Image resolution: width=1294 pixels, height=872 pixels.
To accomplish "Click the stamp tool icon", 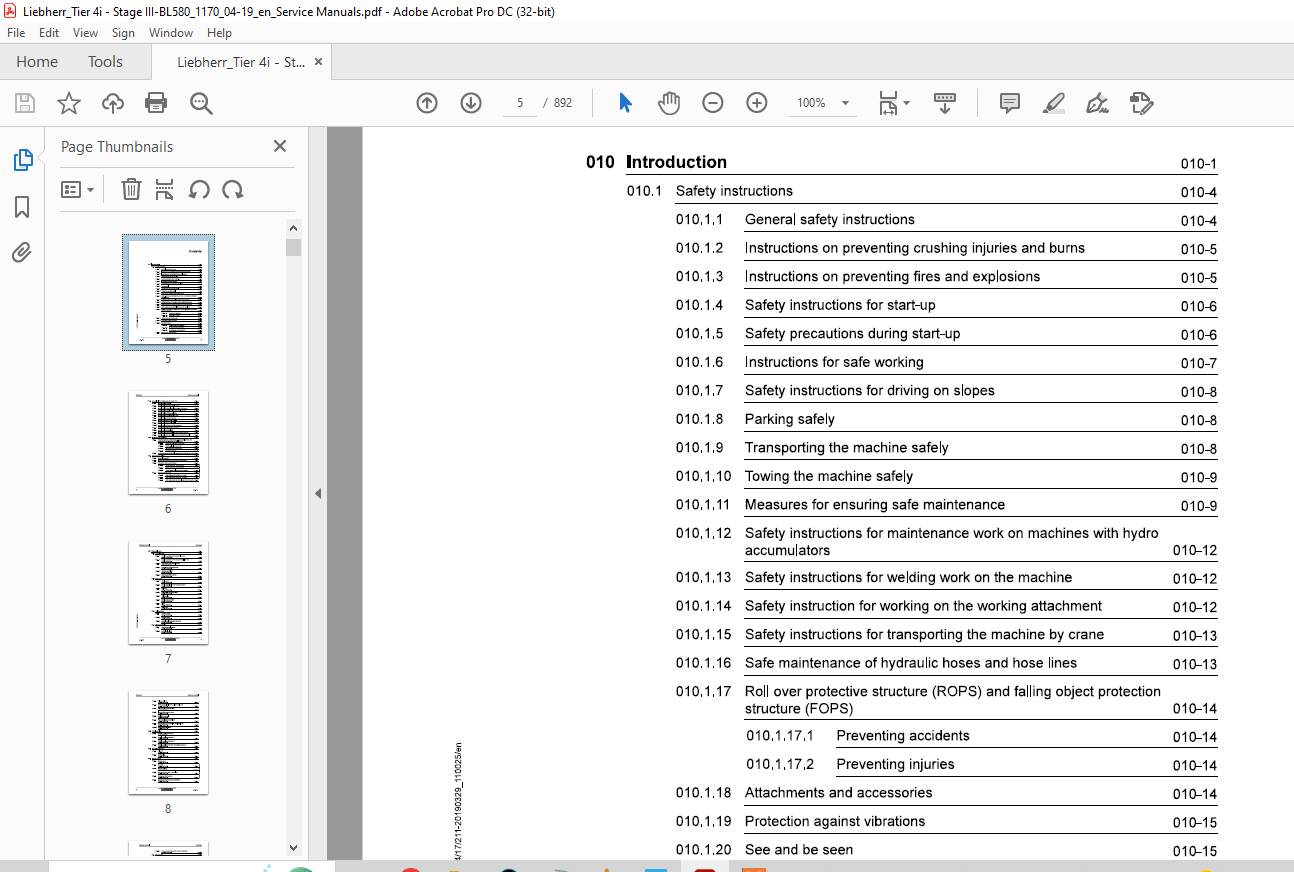I will pos(1141,103).
